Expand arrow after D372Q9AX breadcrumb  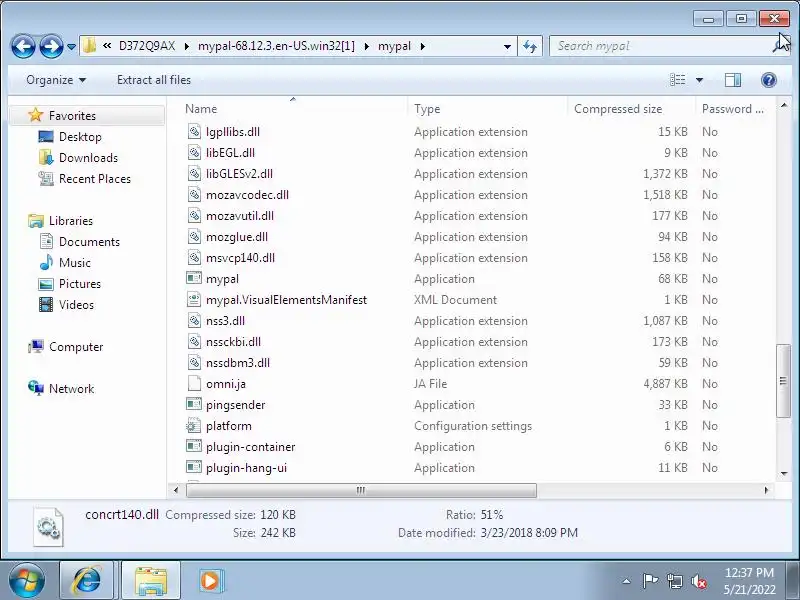coord(187,46)
